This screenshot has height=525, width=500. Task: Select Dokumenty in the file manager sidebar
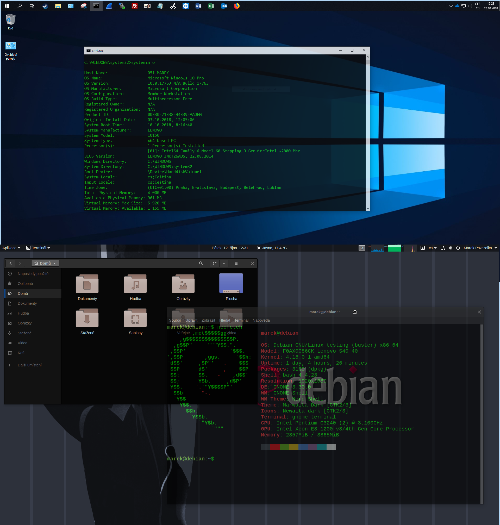32,304
